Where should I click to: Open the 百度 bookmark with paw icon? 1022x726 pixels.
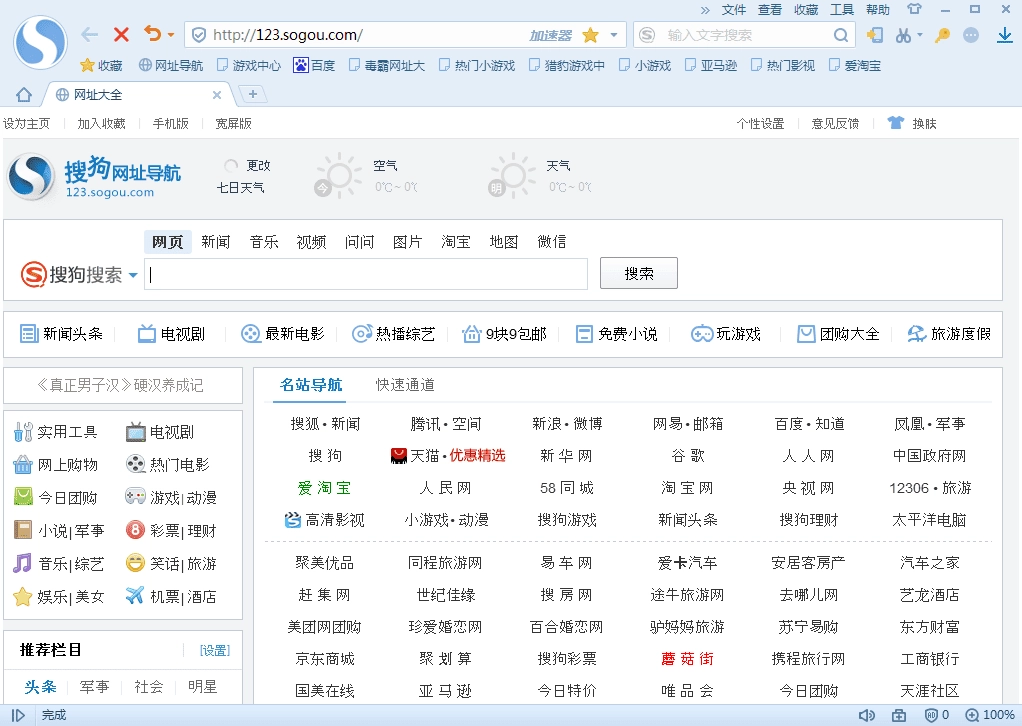point(314,65)
